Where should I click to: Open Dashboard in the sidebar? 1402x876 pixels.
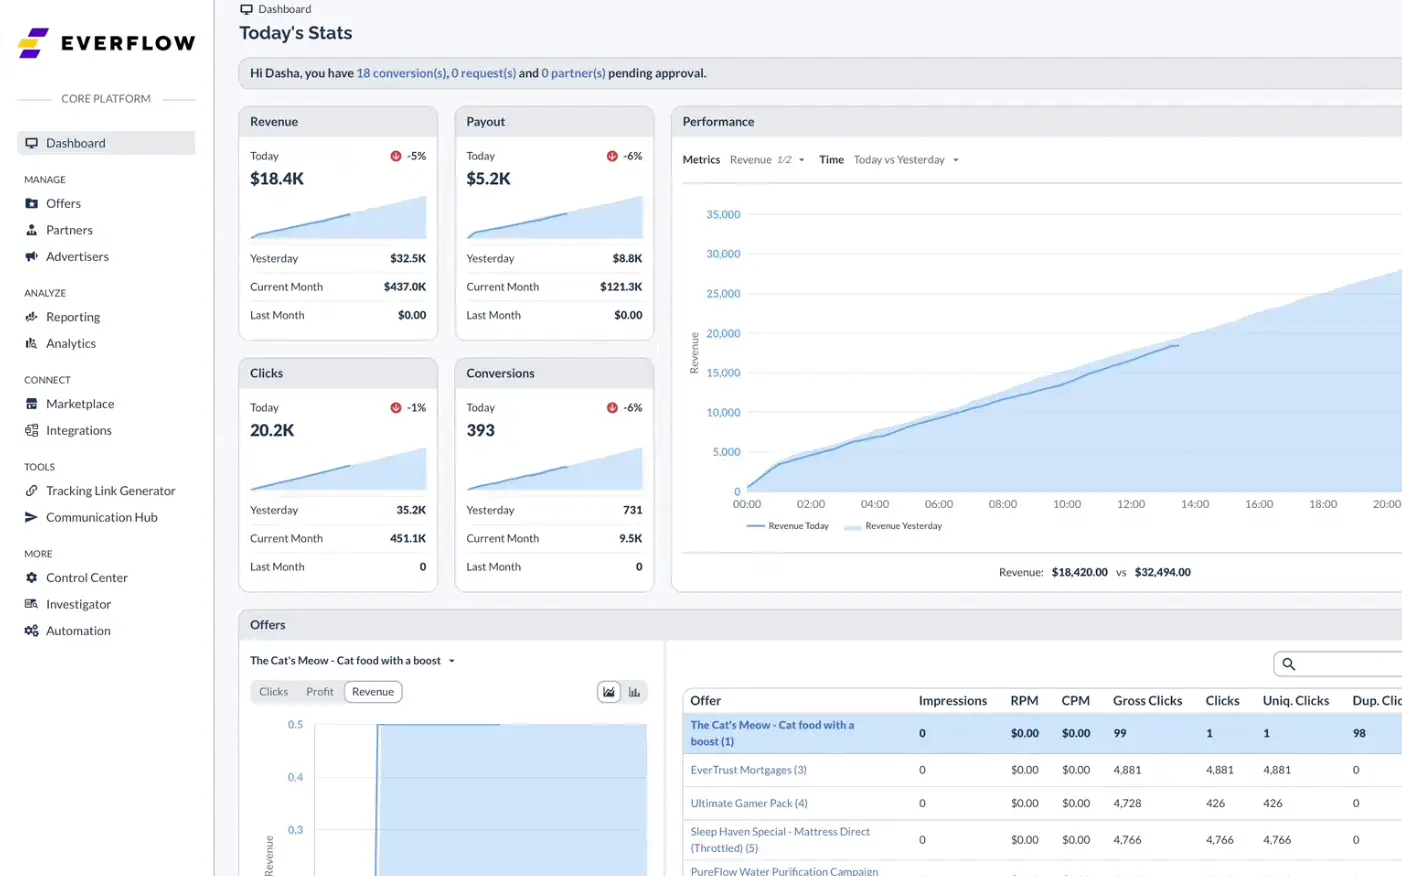pos(106,143)
